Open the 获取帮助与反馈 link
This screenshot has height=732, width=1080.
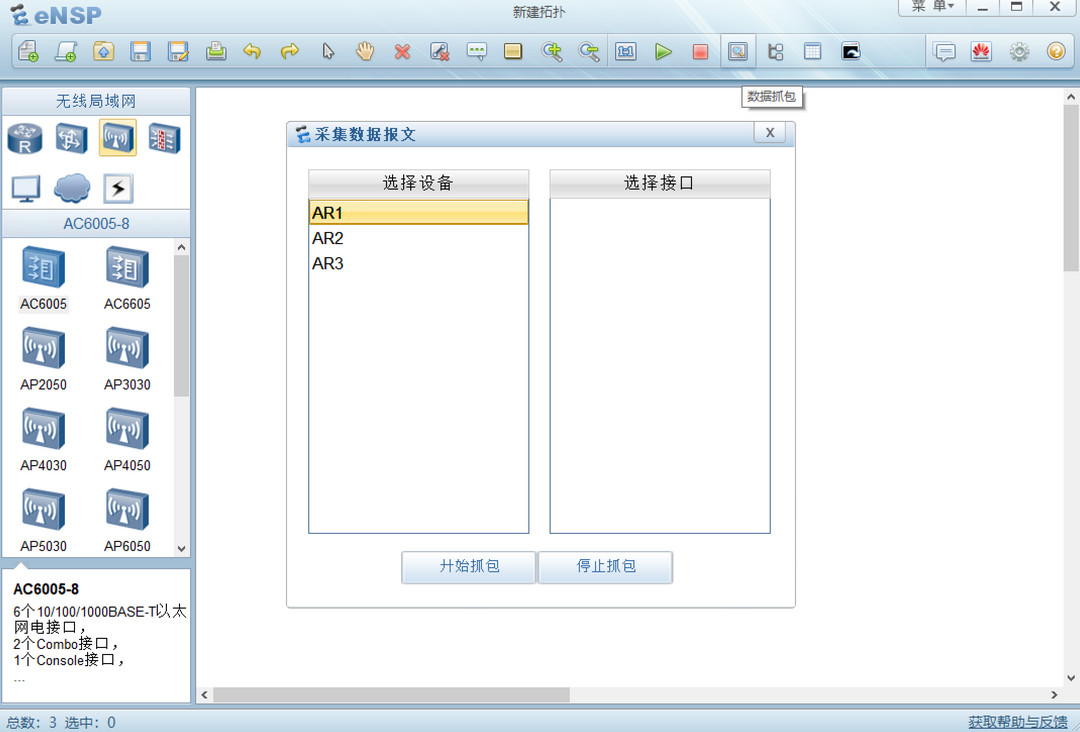point(1019,721)
